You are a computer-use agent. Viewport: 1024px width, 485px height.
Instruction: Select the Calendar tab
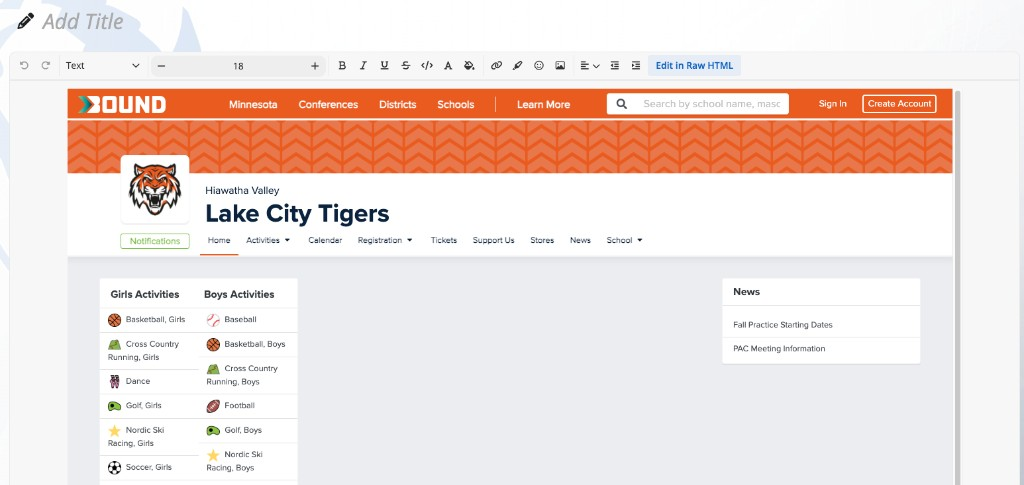[x=325, y=240]
